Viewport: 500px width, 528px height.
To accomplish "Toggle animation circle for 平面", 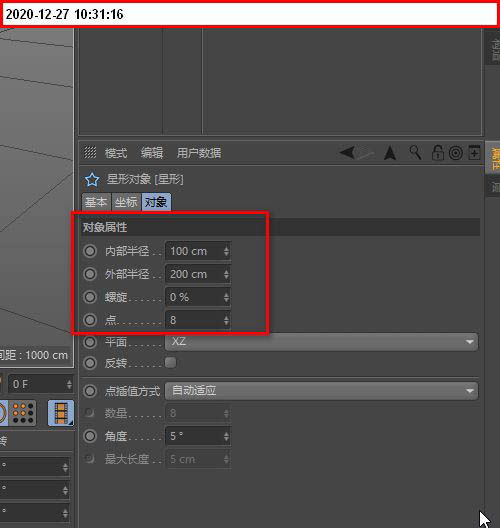I will pyautogui.click(x=90, y=342).
